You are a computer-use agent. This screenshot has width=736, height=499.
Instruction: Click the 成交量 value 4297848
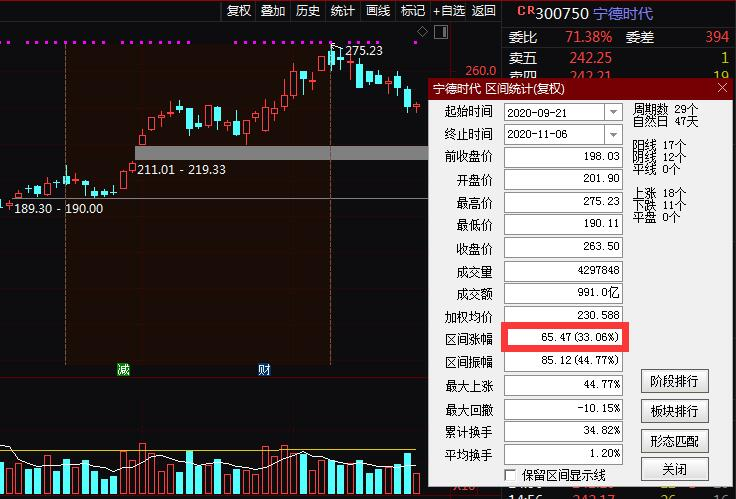(563, 271)
